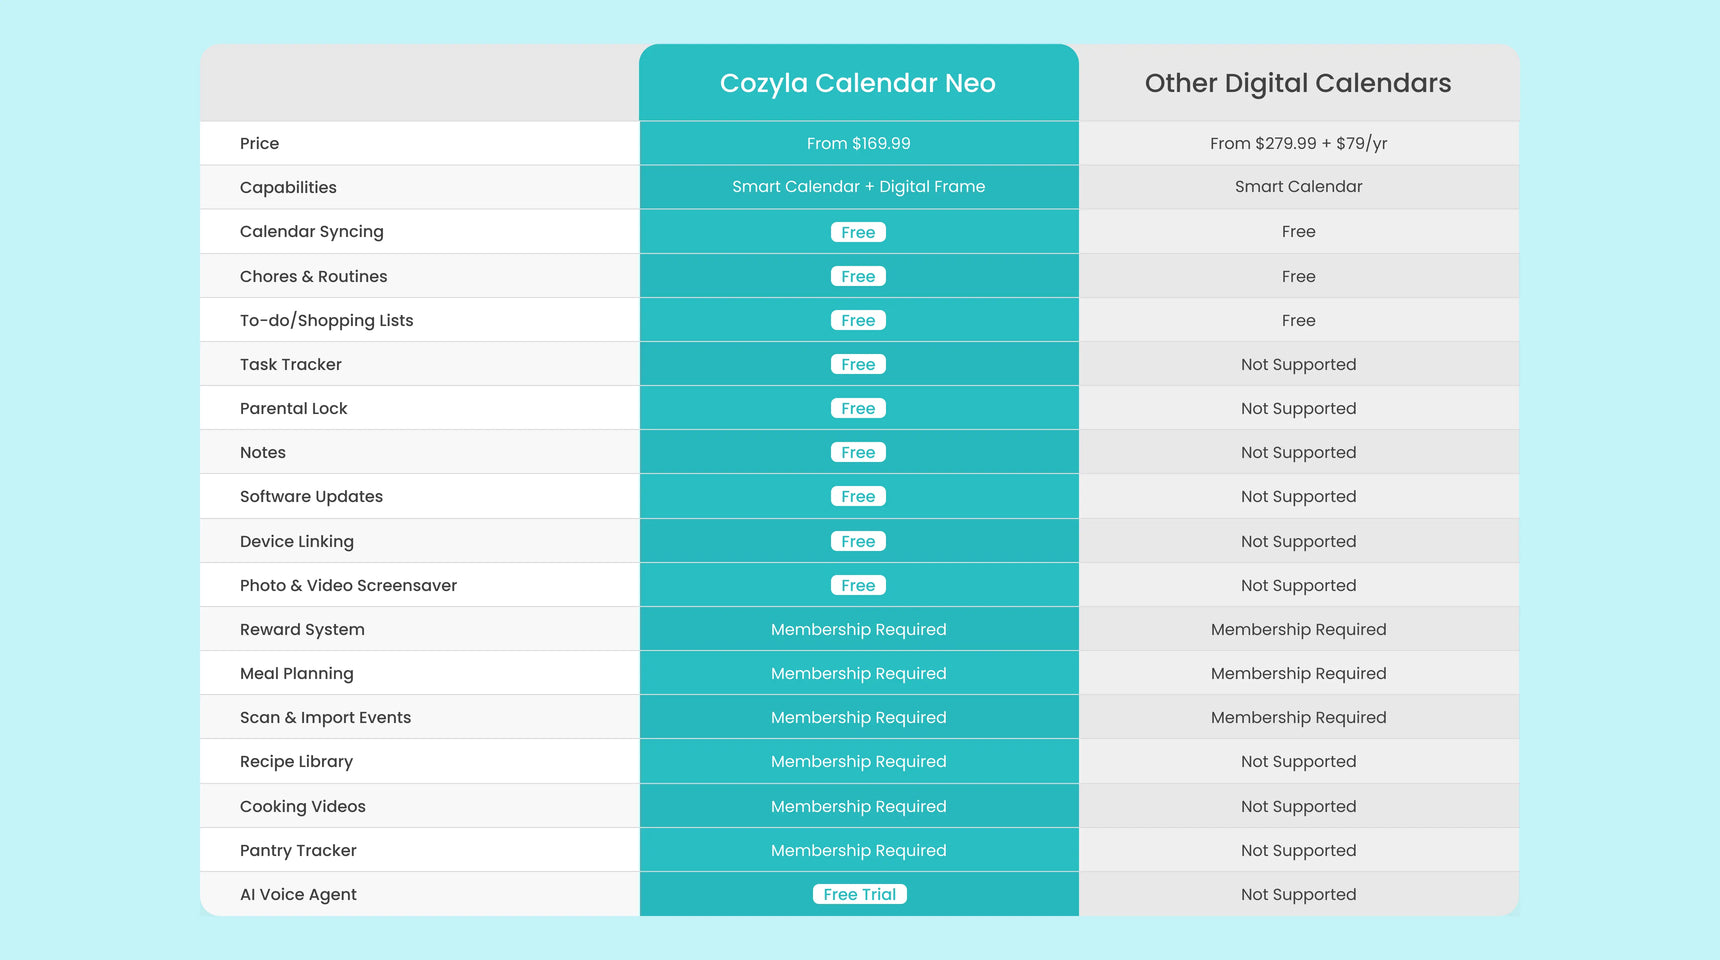Click the "Notes" row label
The image size is (1720, 960).
click(263, 452)
